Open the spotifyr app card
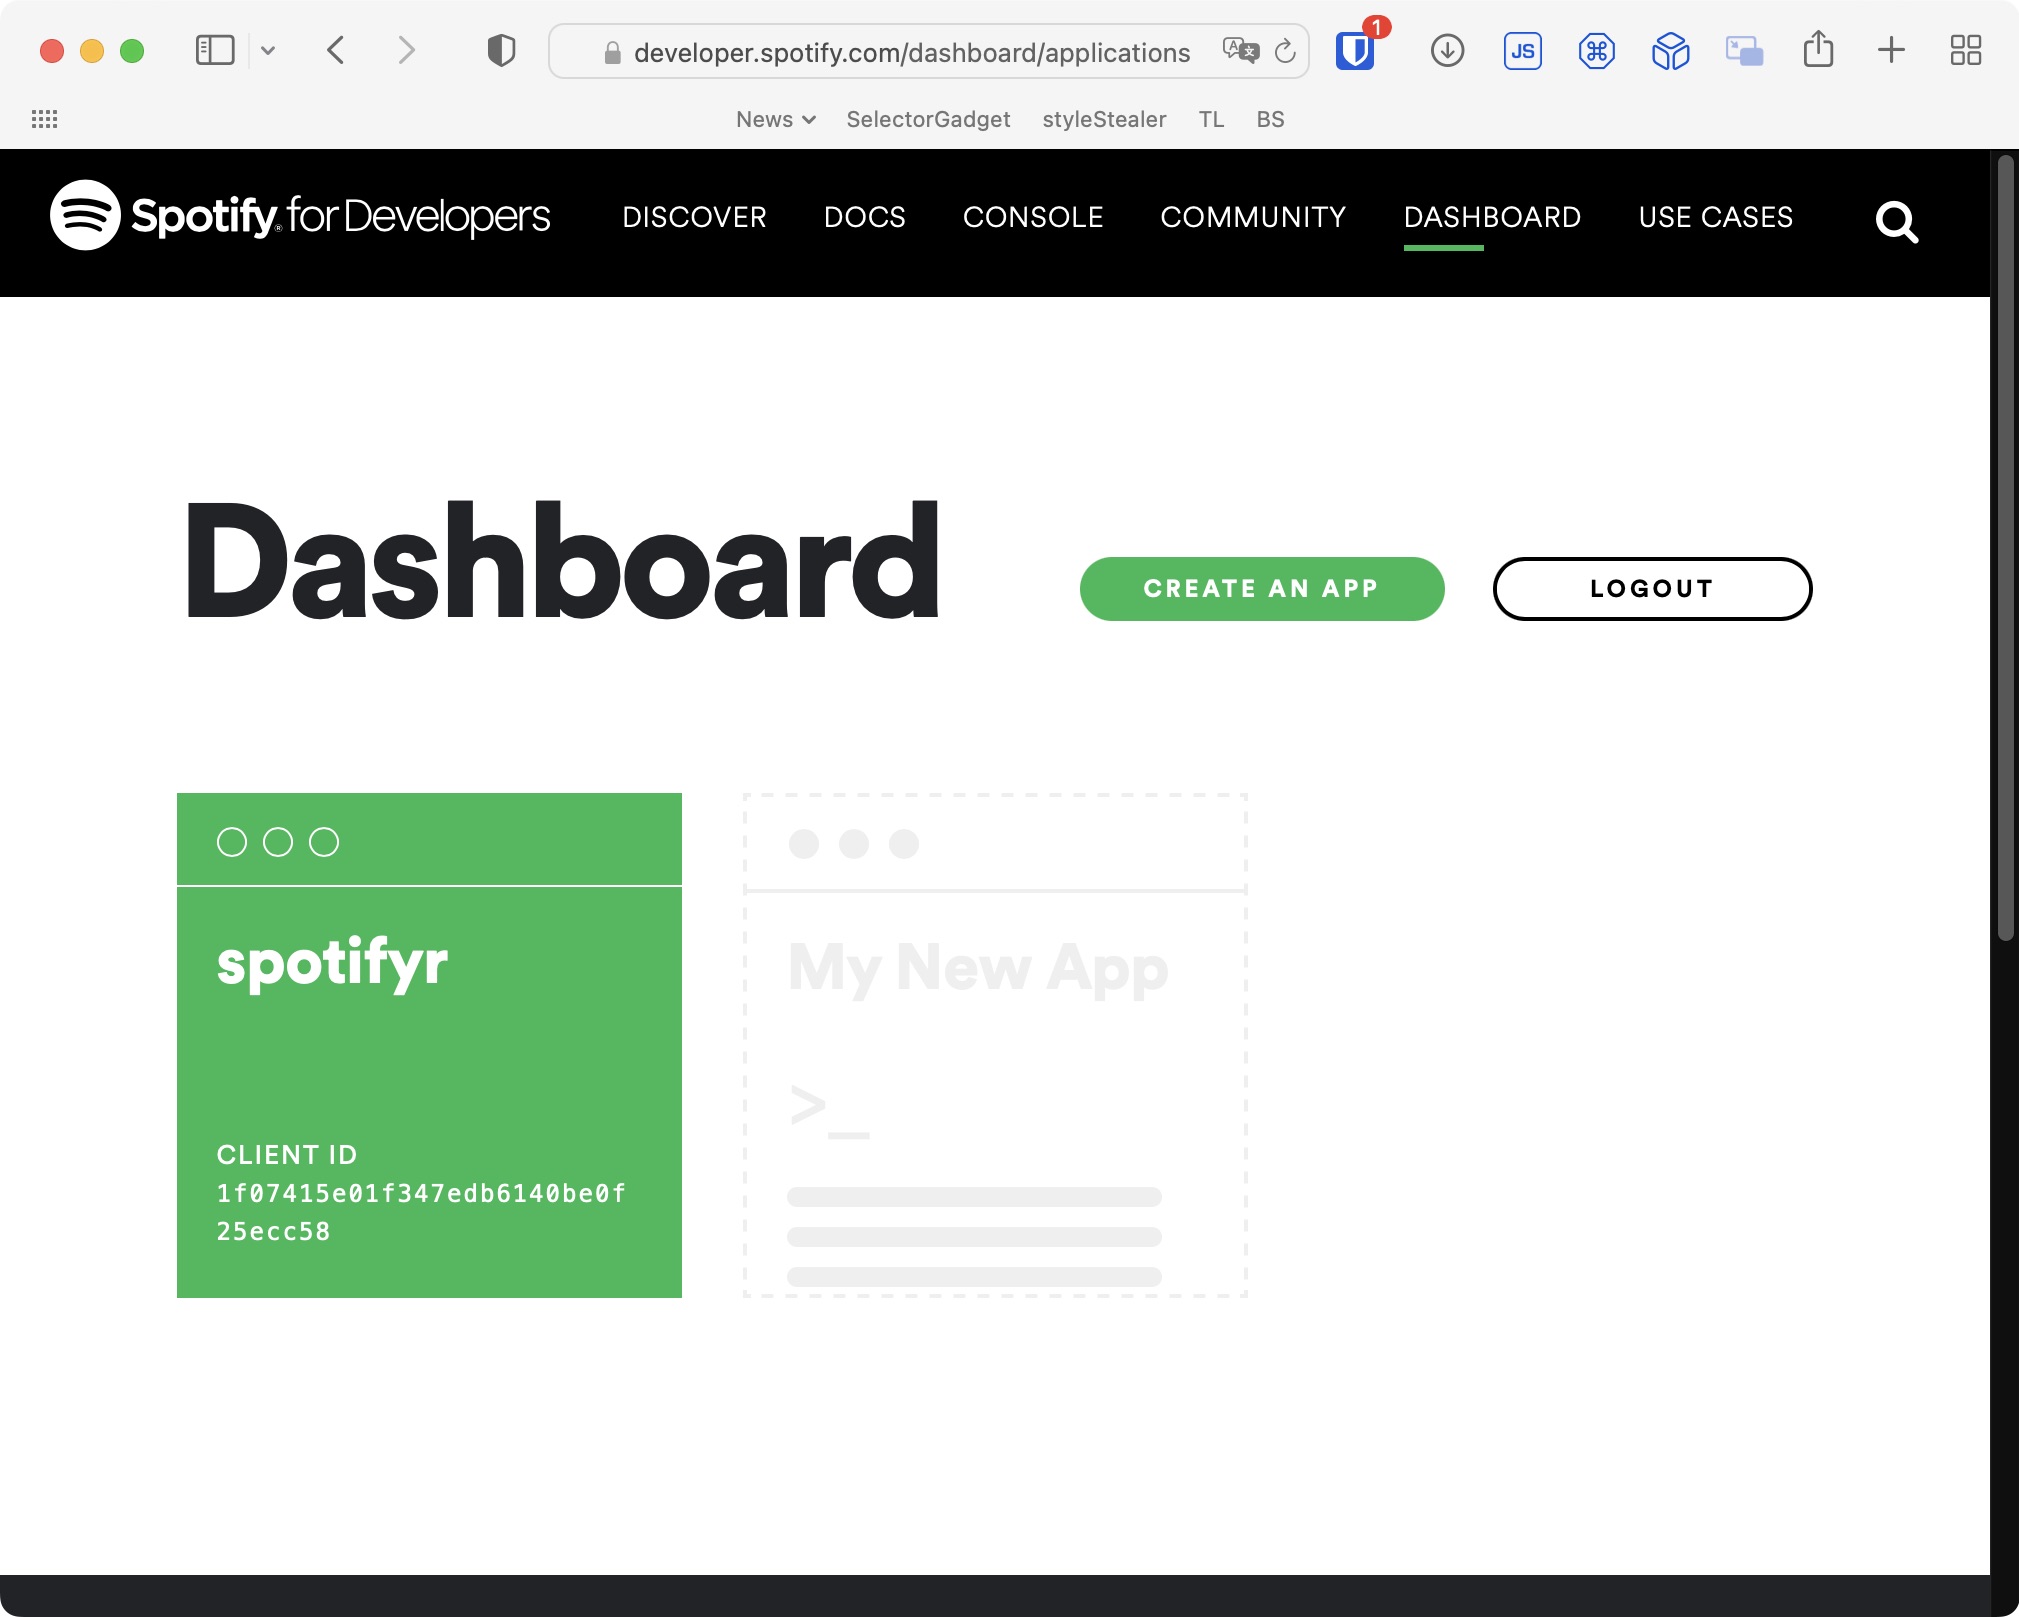Screen dimensions: 2019x1617 (429, 1045)
